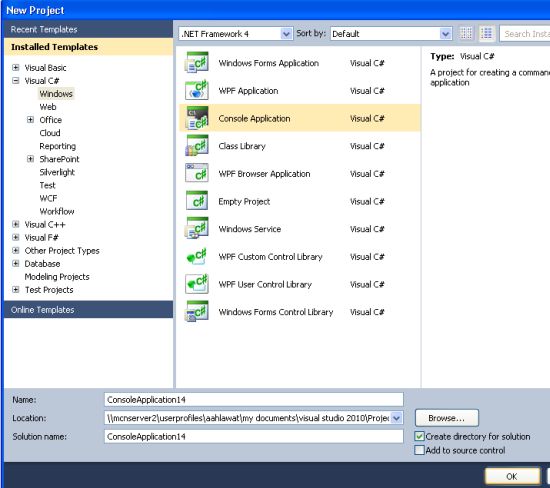Select Windows under Visual C#
Image resolution: width=550 pixels, height=488 pixels.
tap(56, 94)
